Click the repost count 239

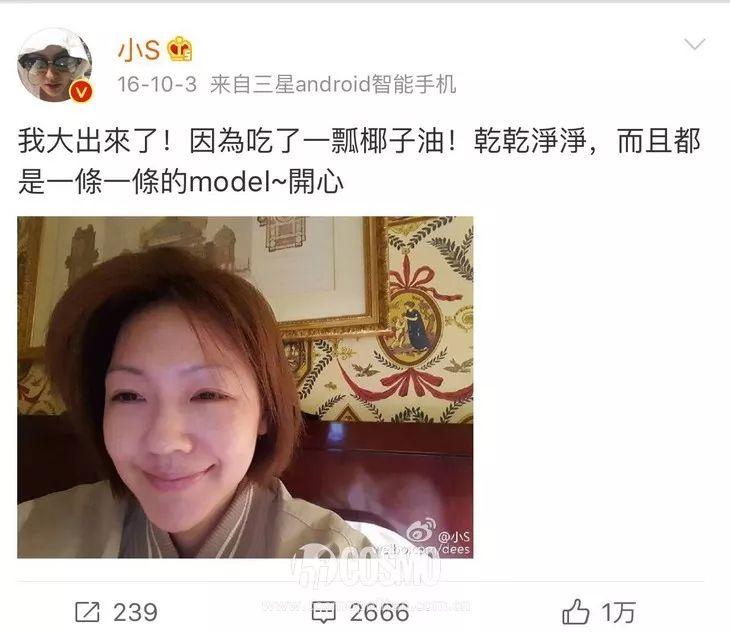point(135,612)
